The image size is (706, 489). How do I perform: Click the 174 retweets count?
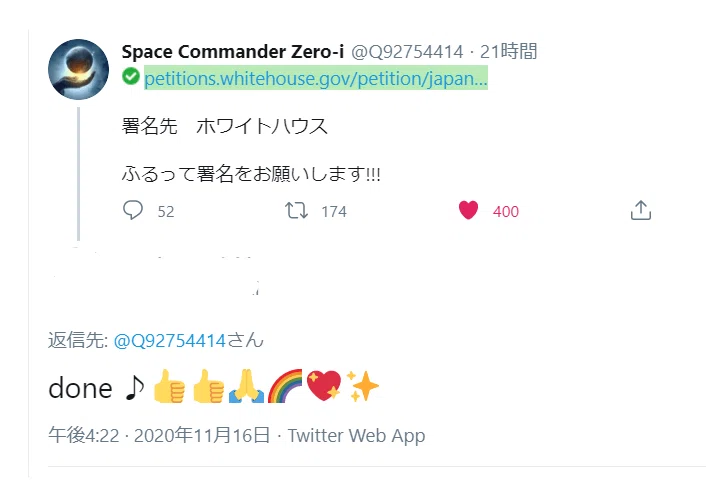point(334,212)
